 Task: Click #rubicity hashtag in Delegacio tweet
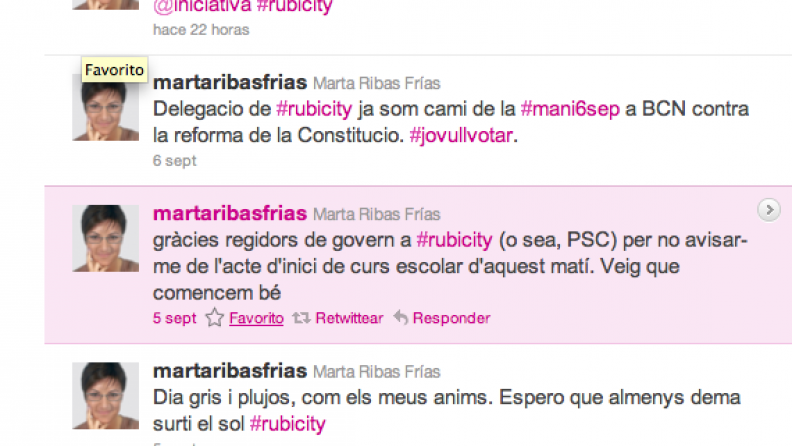[314, 109]
